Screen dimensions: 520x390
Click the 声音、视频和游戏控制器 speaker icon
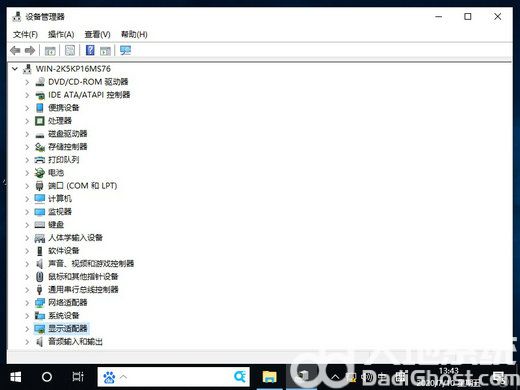pos(40,264)
